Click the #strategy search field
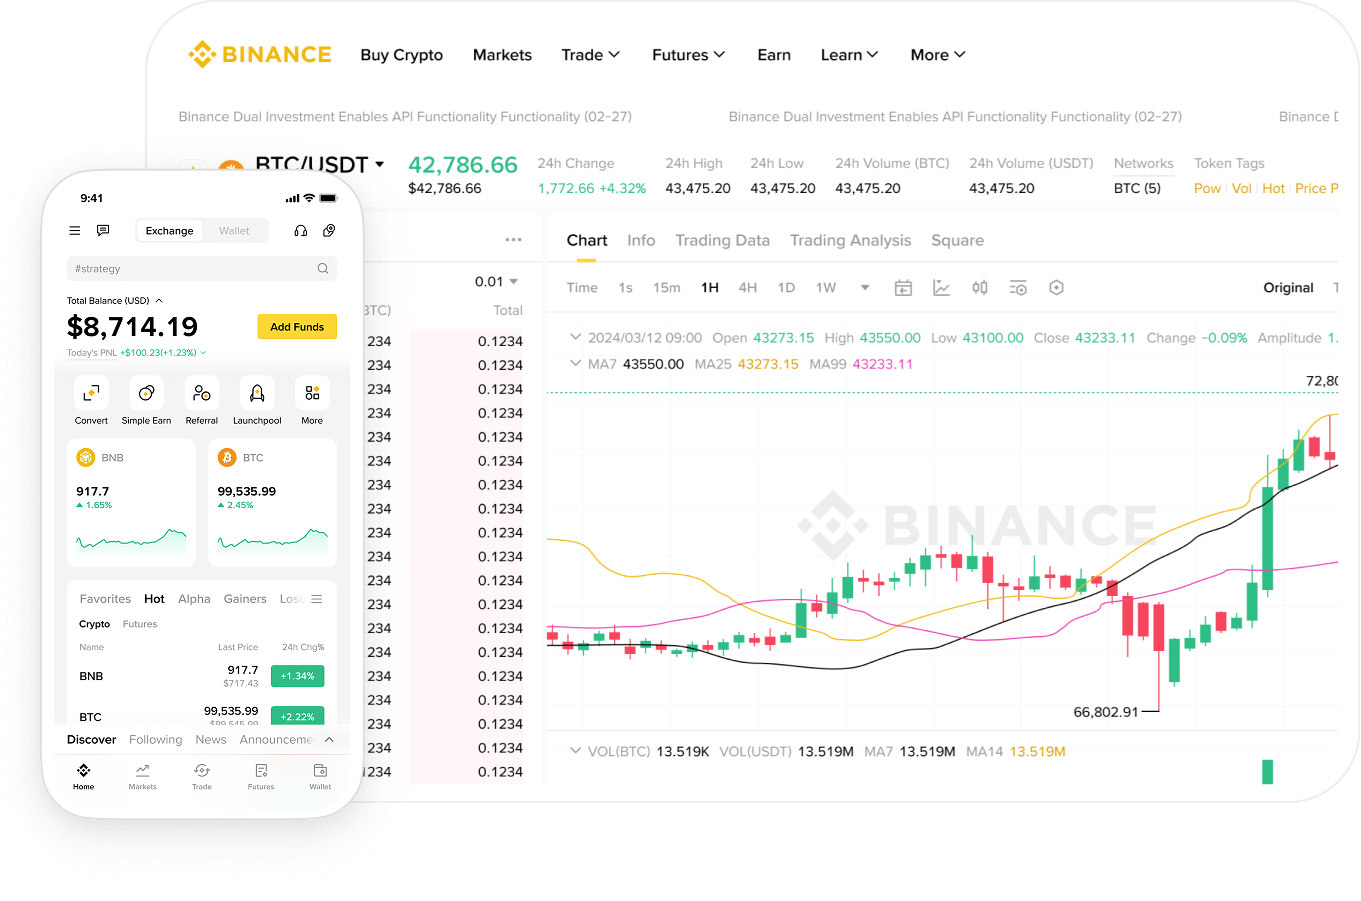This screenshot has width=1361, height=901. pos(202,268)
